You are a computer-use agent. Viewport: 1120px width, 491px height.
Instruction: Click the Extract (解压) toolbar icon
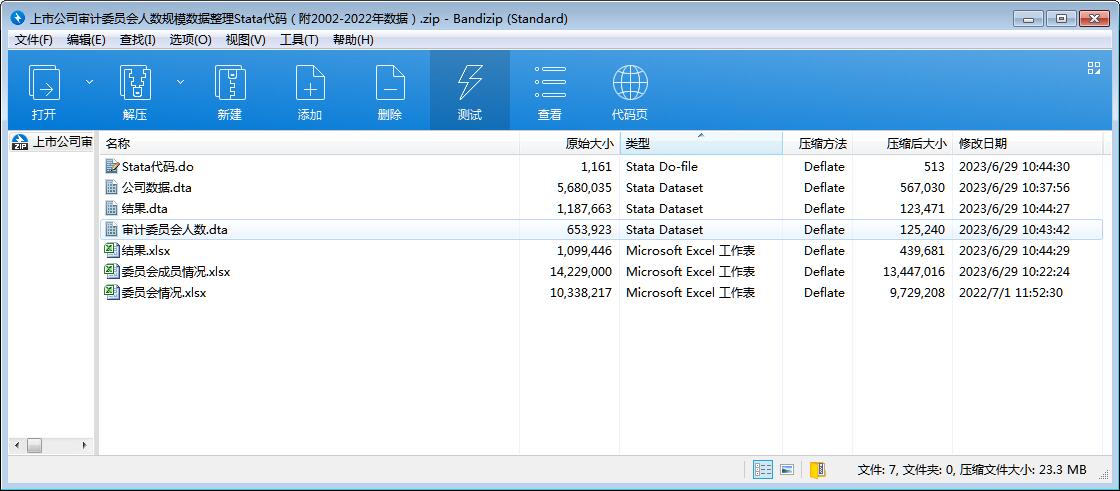click(136, 82)
